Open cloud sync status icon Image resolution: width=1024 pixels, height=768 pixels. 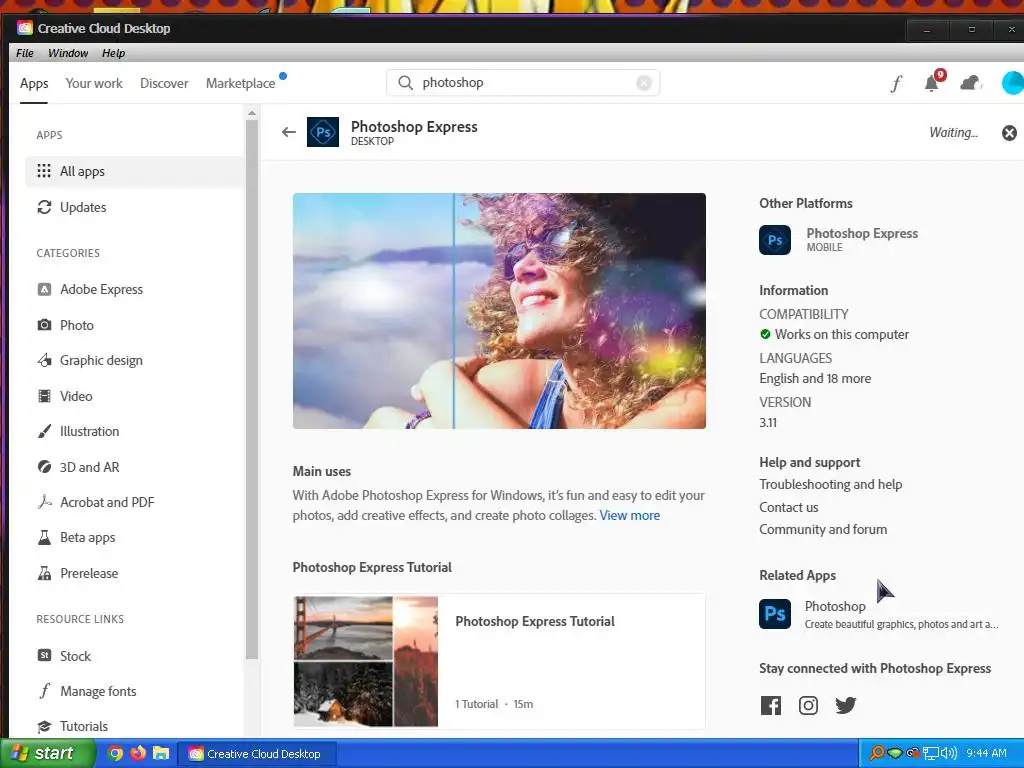click(x=970, y=83)
